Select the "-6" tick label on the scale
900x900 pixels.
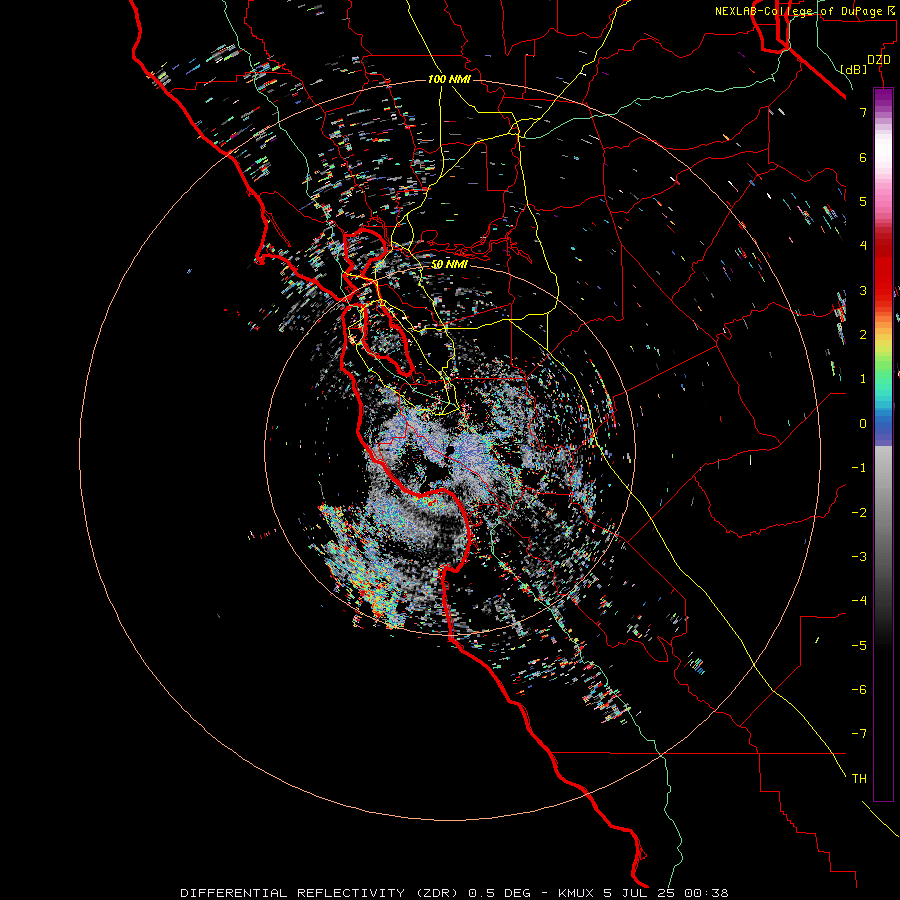[859, 689]
